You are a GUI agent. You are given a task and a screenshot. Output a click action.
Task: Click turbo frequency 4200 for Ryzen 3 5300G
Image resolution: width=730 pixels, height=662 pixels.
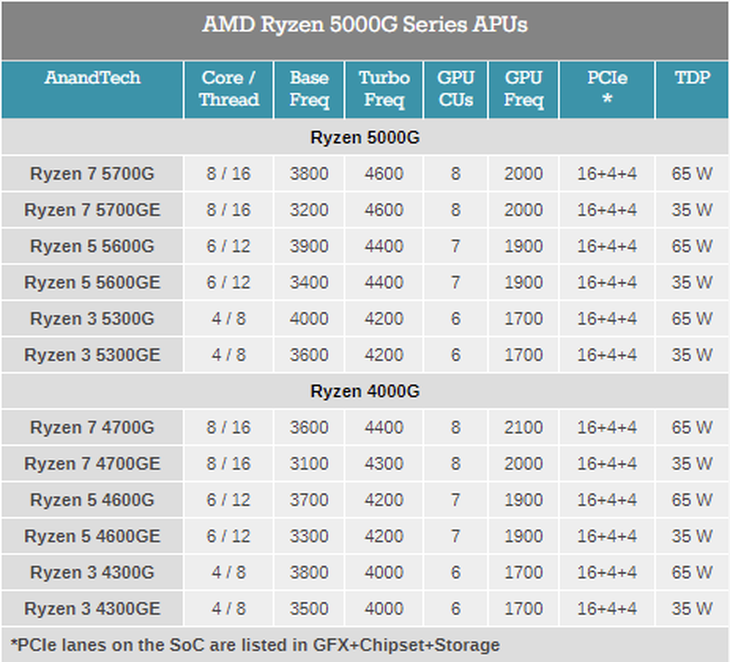384,319
